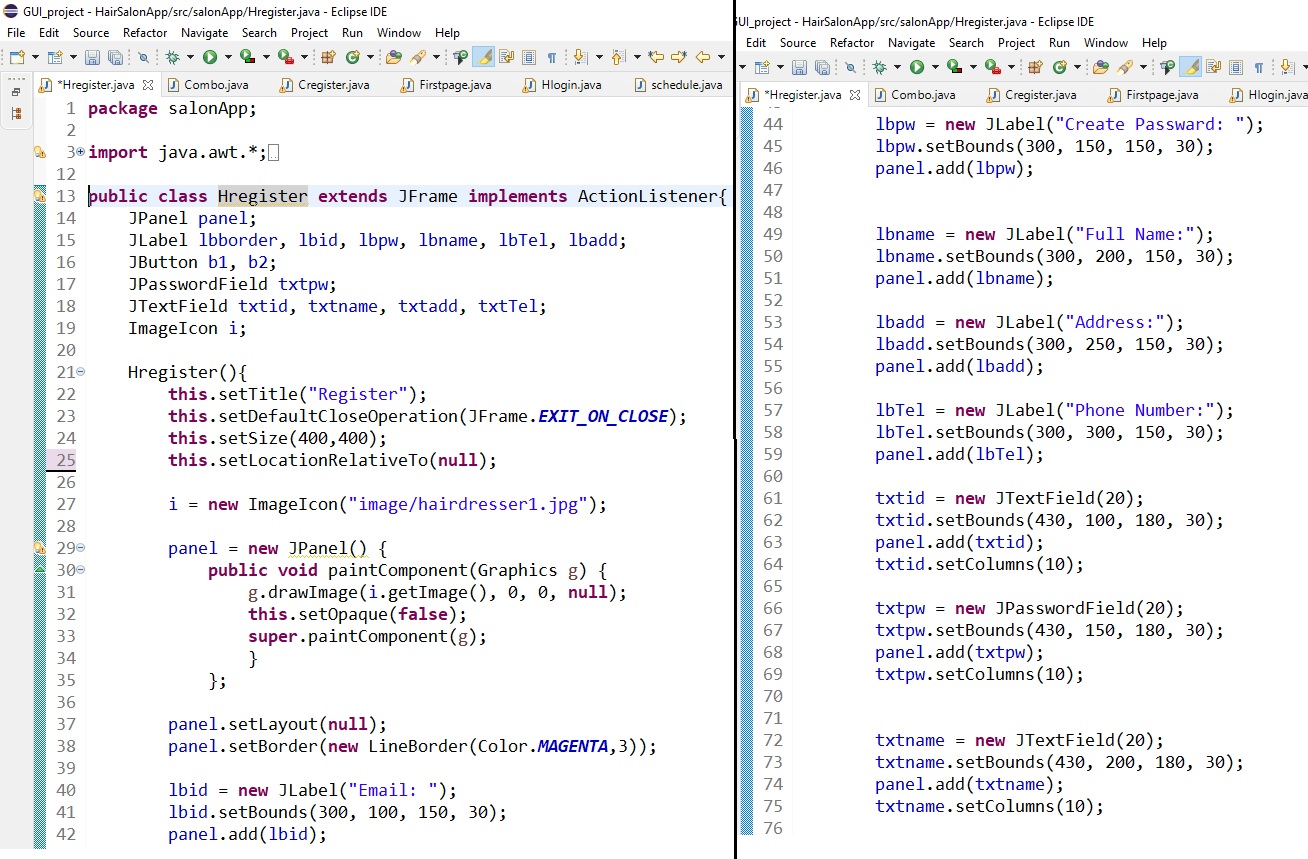This screenshot has height=859, width=1308.
Task: Open the Run dropdown arrow in left window
Action: click(x=228, y=58)
